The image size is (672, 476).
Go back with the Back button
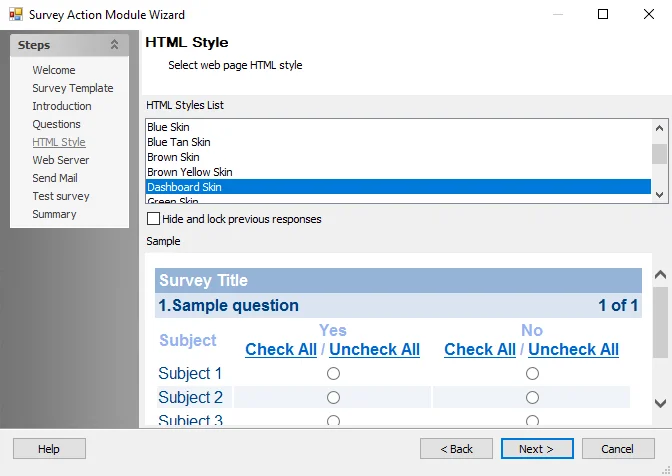click(456, 449)
